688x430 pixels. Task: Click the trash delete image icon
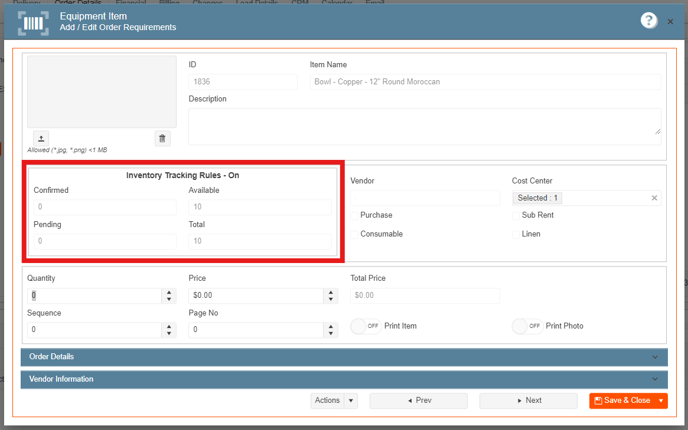(162, 139)
